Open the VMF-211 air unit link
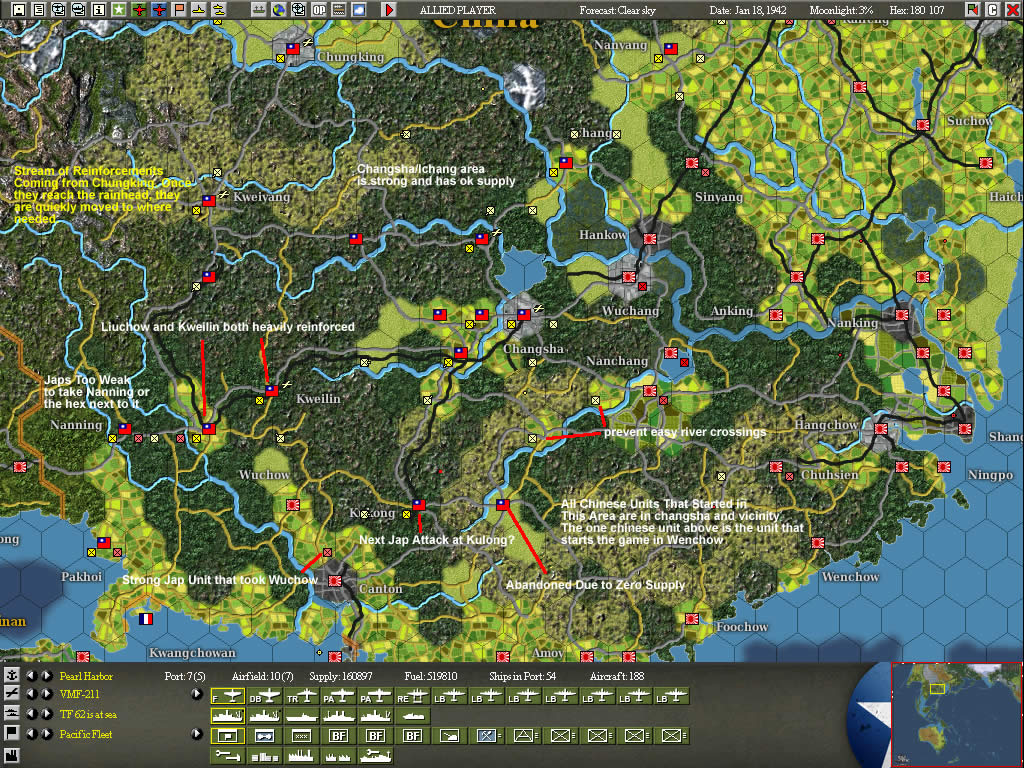Image resolution: width=1024 pixels, height=768 pixels. (79, 694)
